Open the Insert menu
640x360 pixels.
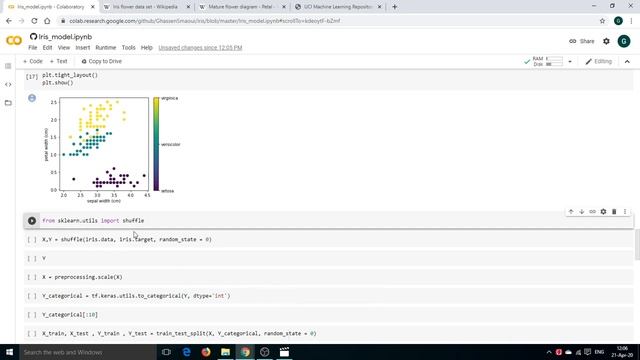coord(82,48)
